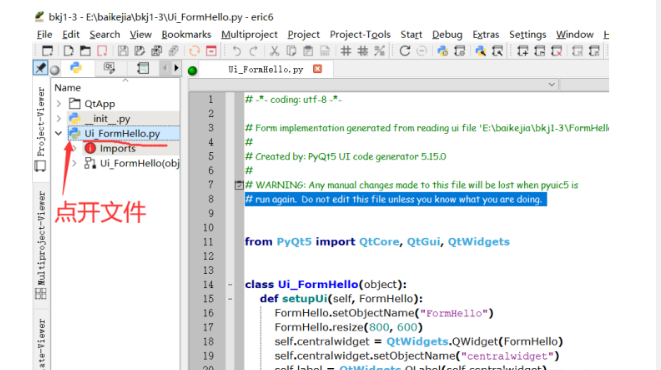The height and width of the screenshot is (370, 661).
Task: Click the Debug Project magnifier icon
Action: coord(497,51)
